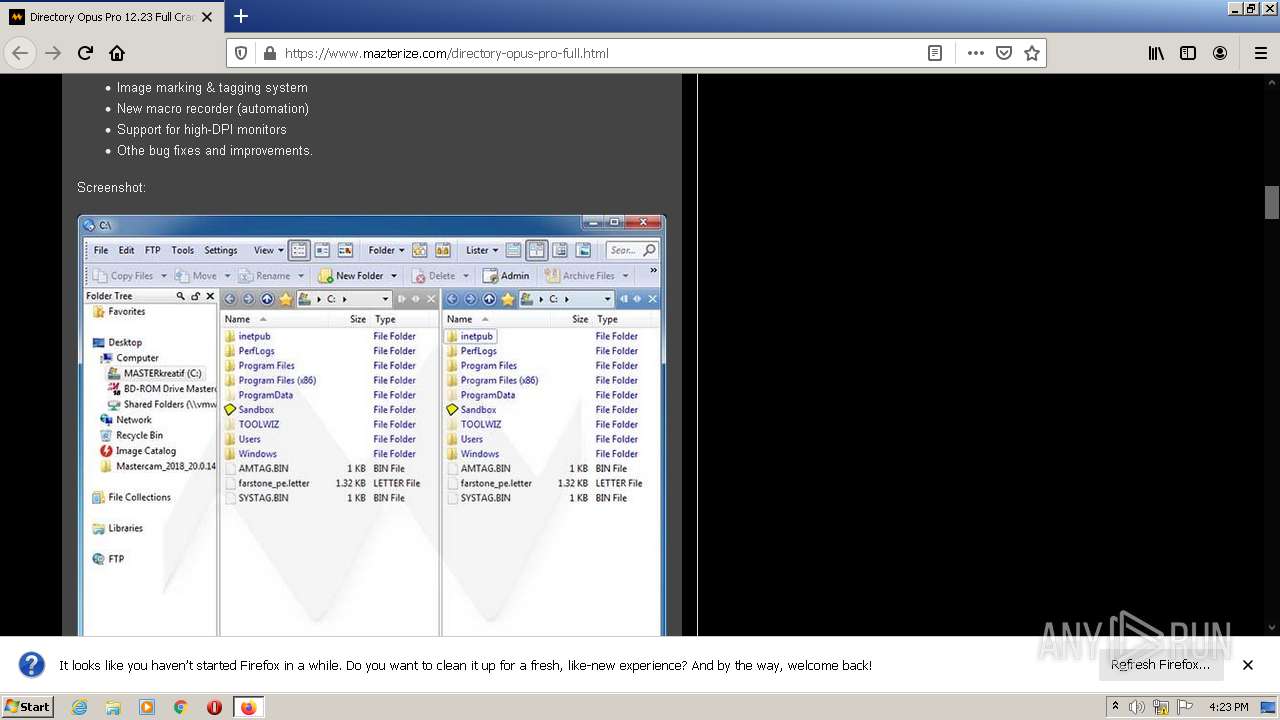The height and width of the screenshot is (720, 1280).
Task: Click Copy Files in the Opus toolbar
Action: point(126,276)
